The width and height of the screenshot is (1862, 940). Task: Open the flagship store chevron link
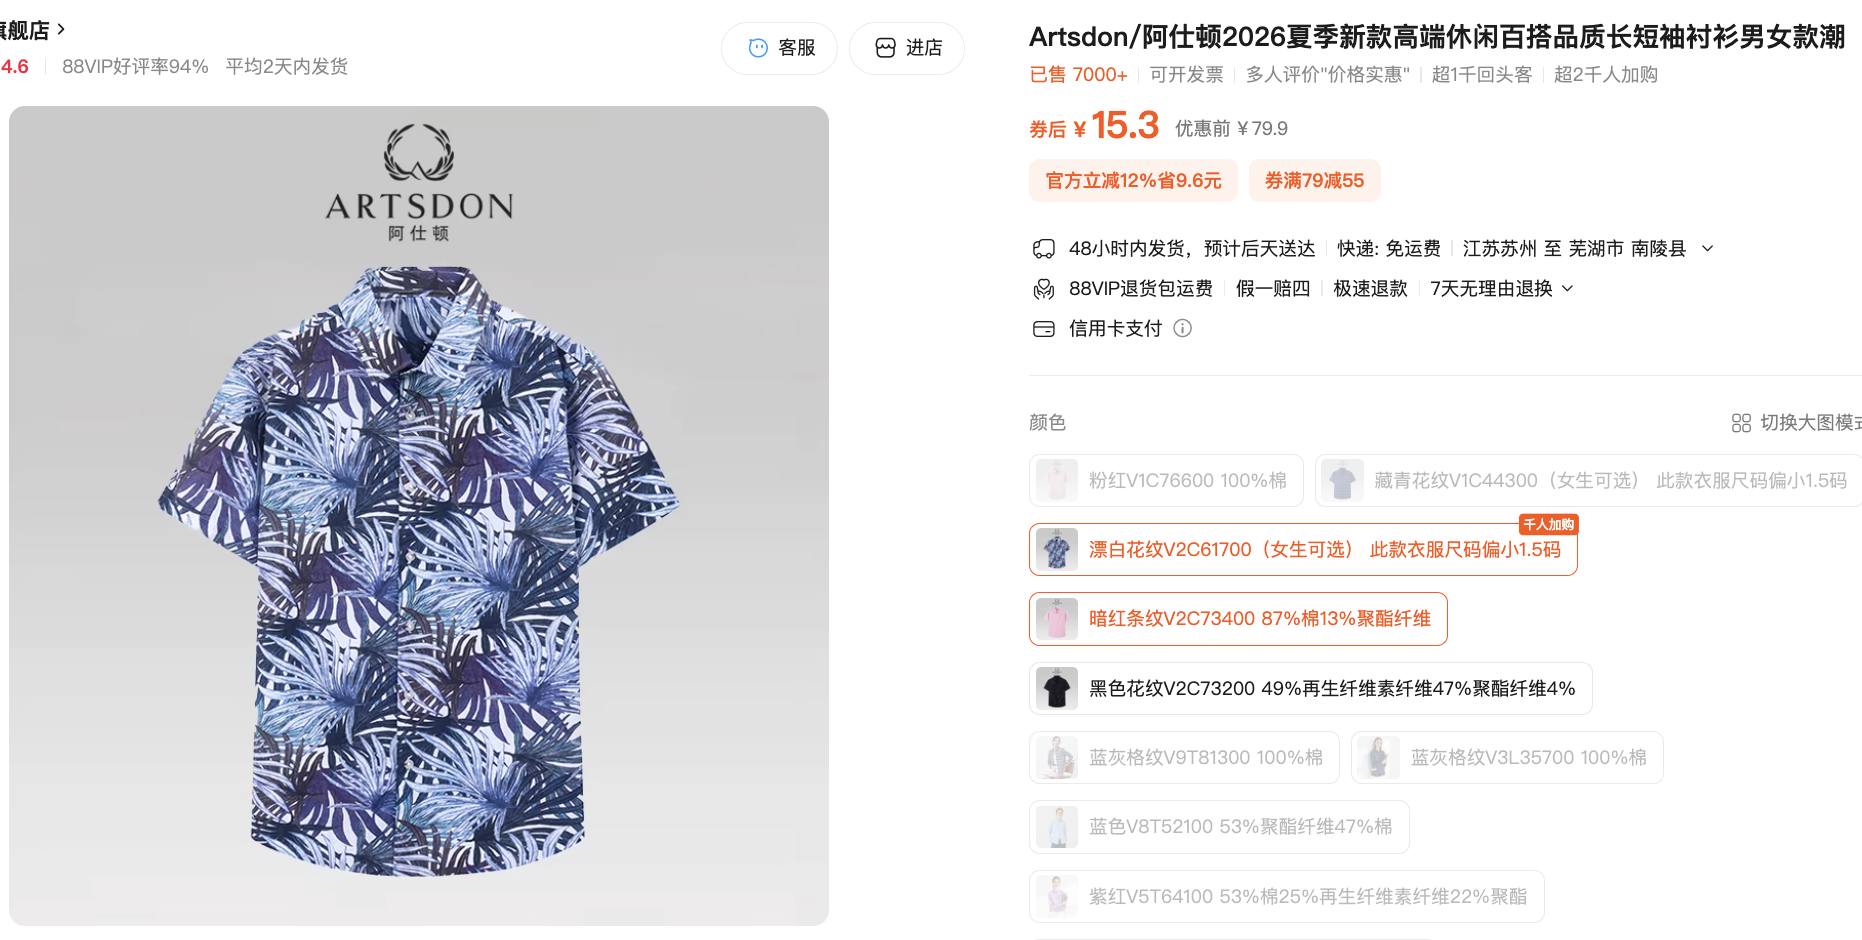(x=61, y=30)
